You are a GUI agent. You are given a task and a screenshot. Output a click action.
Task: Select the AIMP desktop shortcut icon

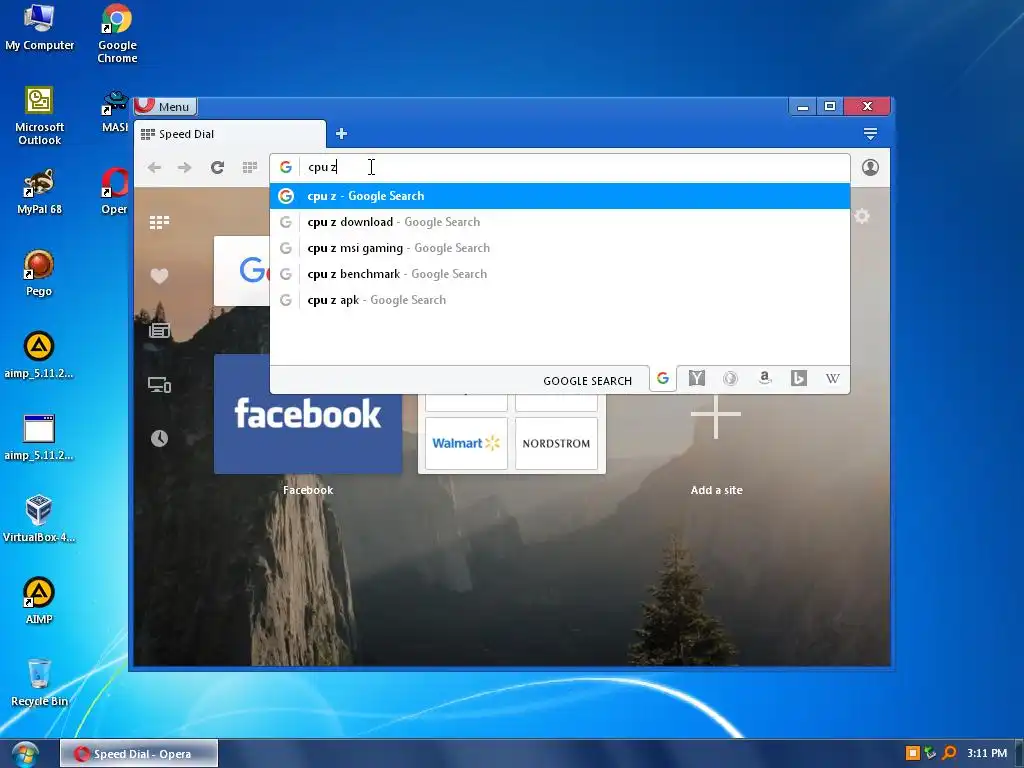click(x=39, y=600)
